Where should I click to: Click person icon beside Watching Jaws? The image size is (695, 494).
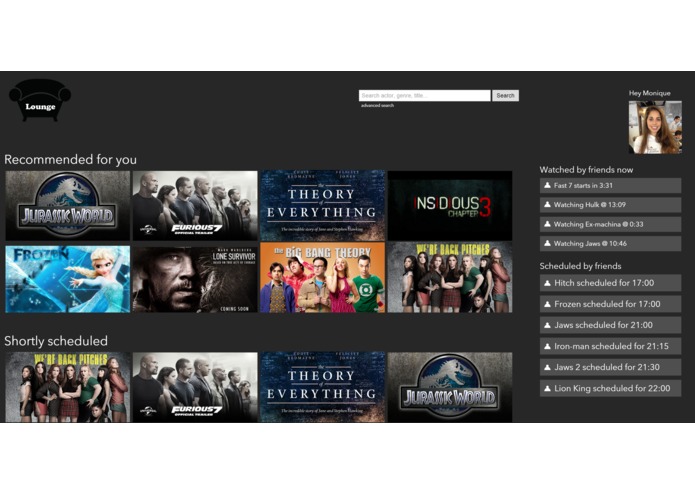[547, 243]
